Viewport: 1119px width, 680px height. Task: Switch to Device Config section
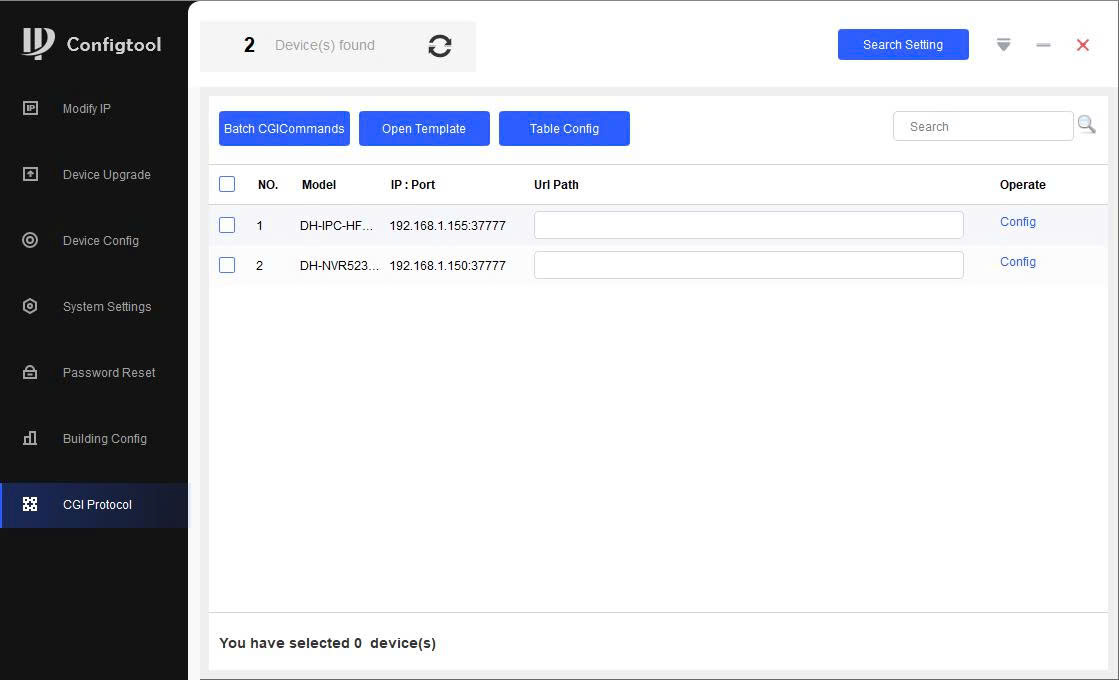click(x=100, y=241)
